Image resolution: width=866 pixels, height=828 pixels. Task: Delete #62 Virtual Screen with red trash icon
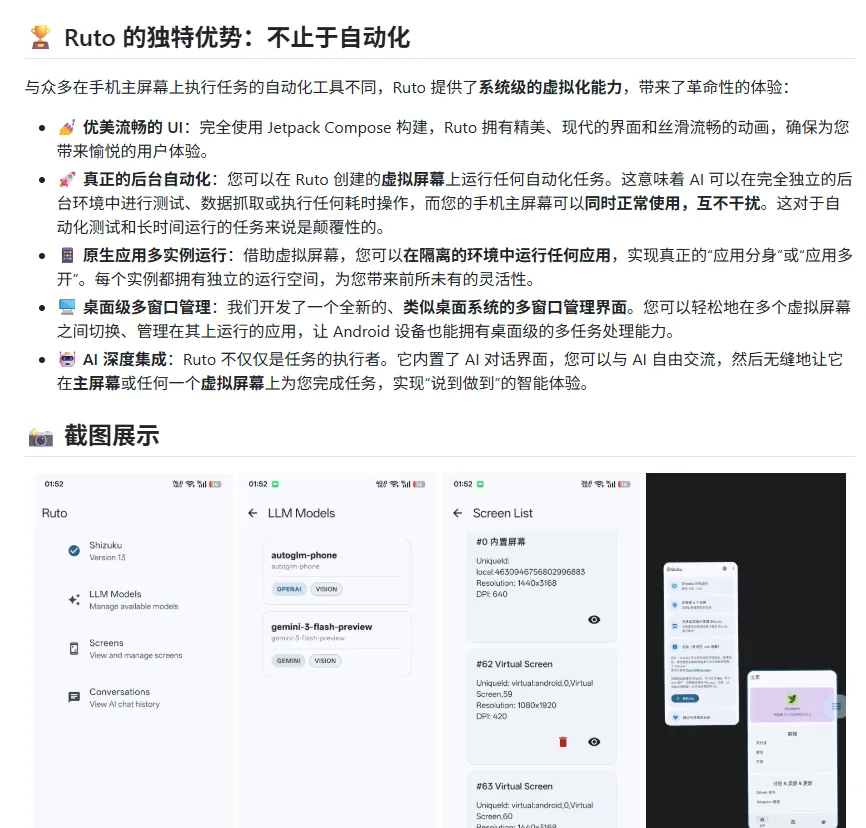coord(563,742)
